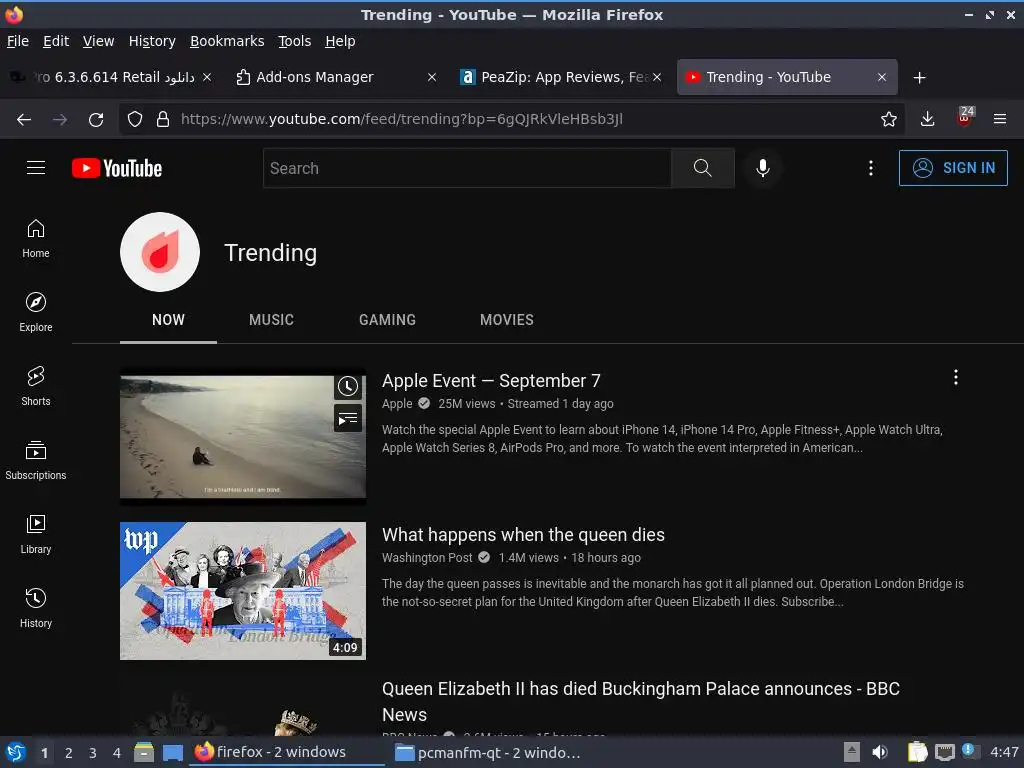Open the Tools menu
The height and width of the screenshot is (768, 1024).
coord(295,41)
